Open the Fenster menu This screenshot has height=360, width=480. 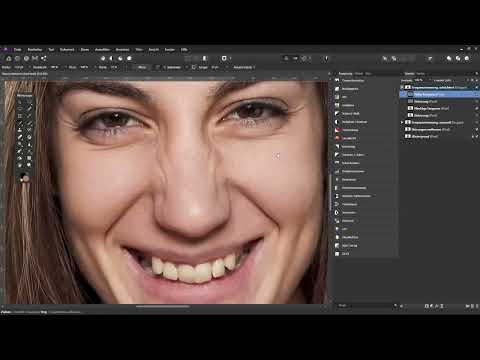pyautogui.click(x=170, y=50)
